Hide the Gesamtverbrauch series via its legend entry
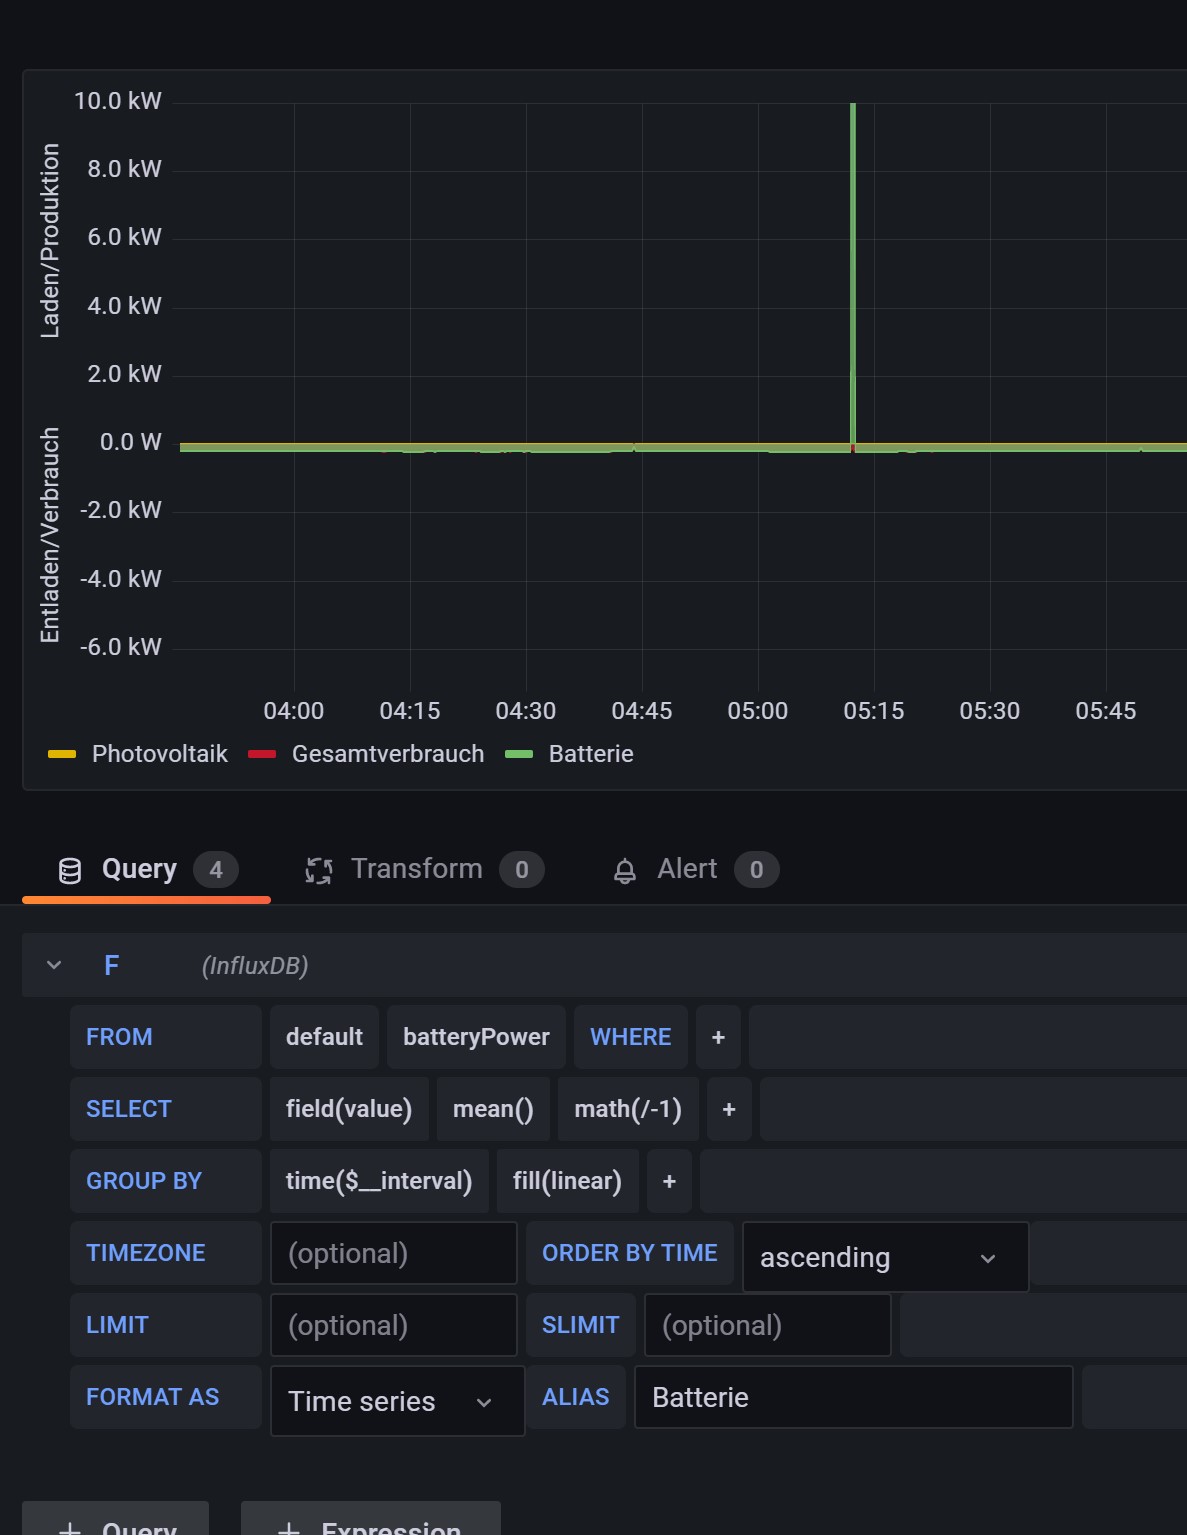Viewport: 1187px width, 1535px height. (387, 753)
